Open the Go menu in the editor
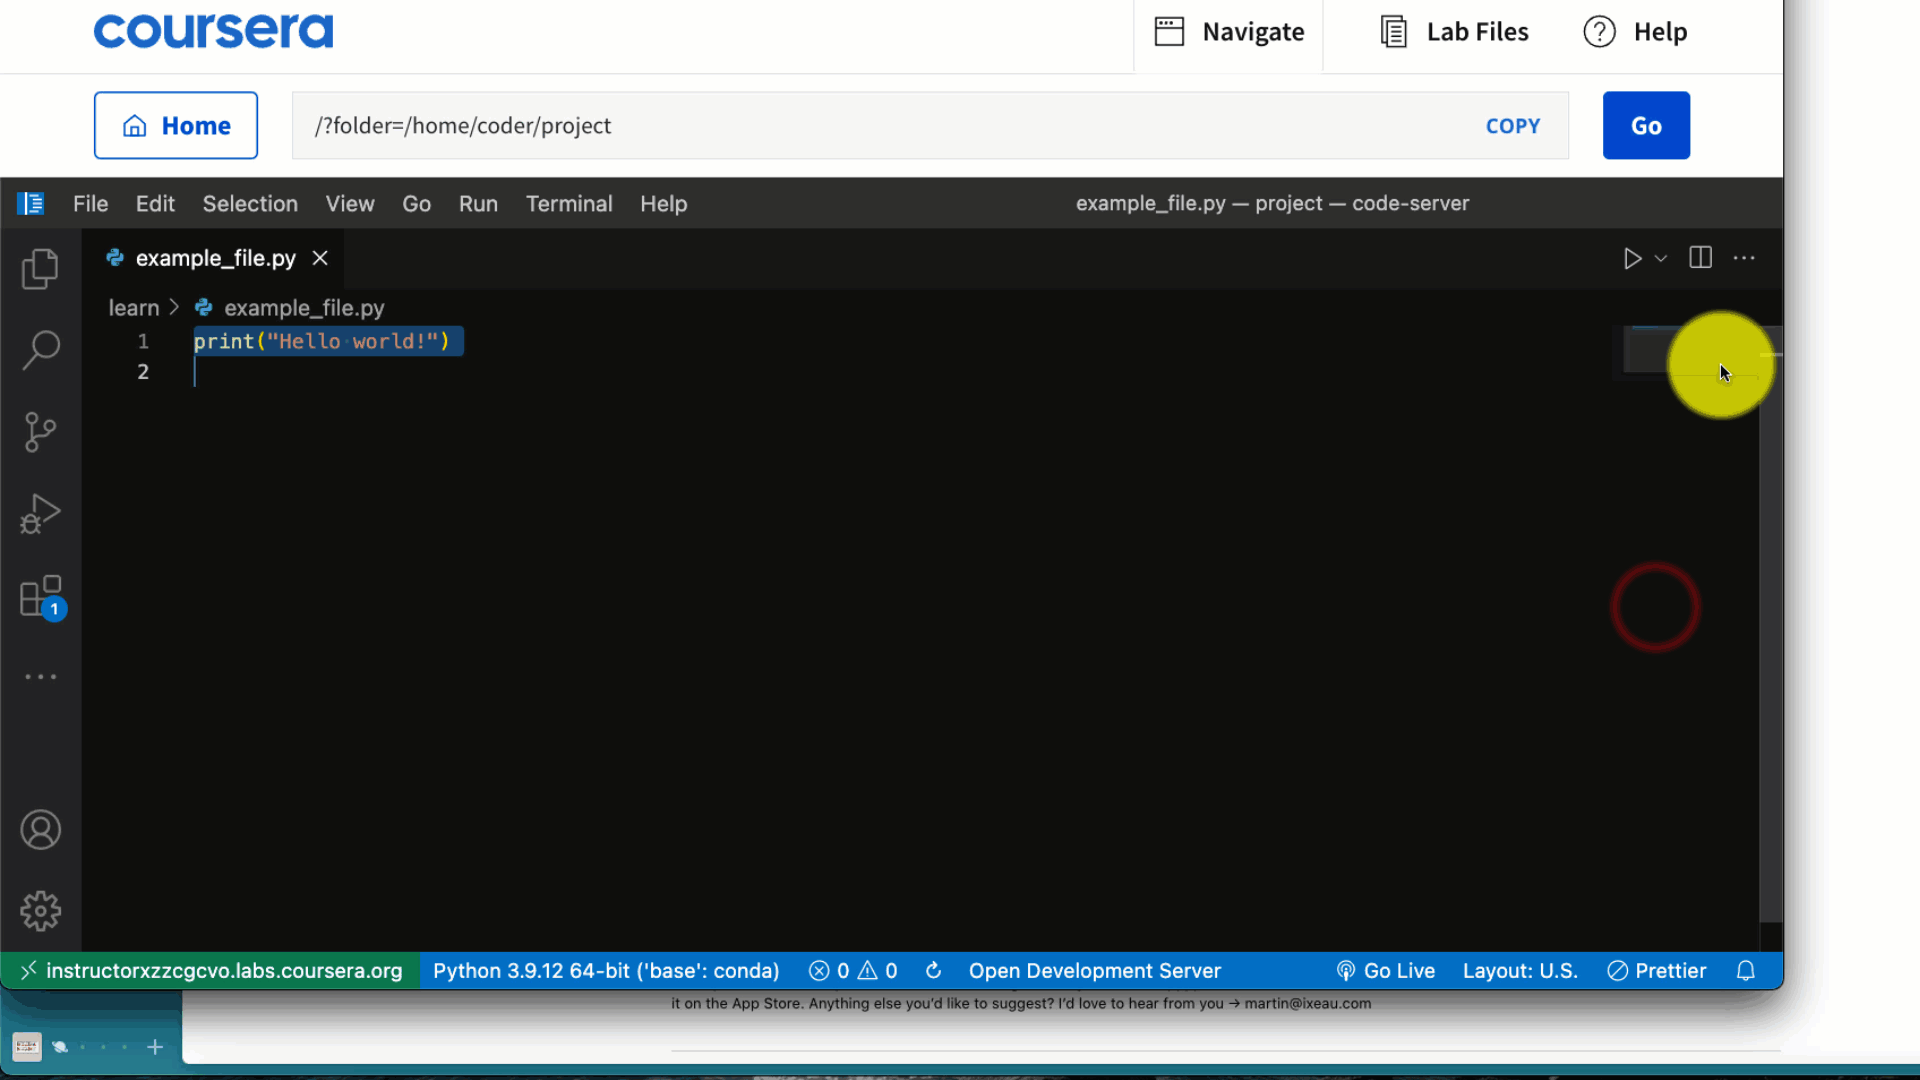The image size is (1920, 1080). click(x=416, y=204)
